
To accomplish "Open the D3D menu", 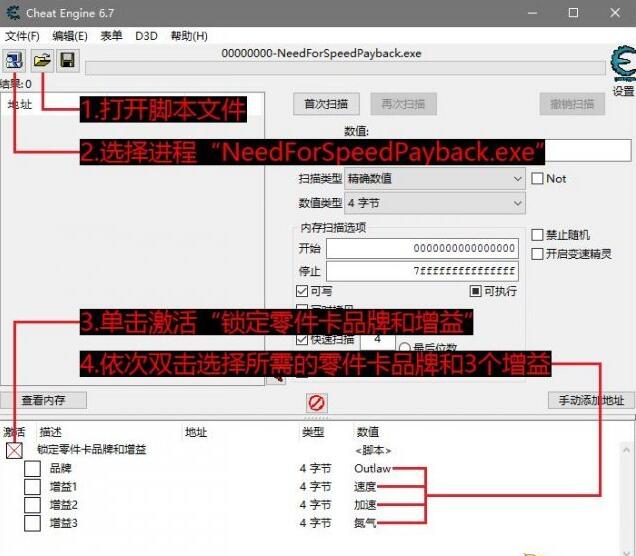I will (x=146, y=36).
